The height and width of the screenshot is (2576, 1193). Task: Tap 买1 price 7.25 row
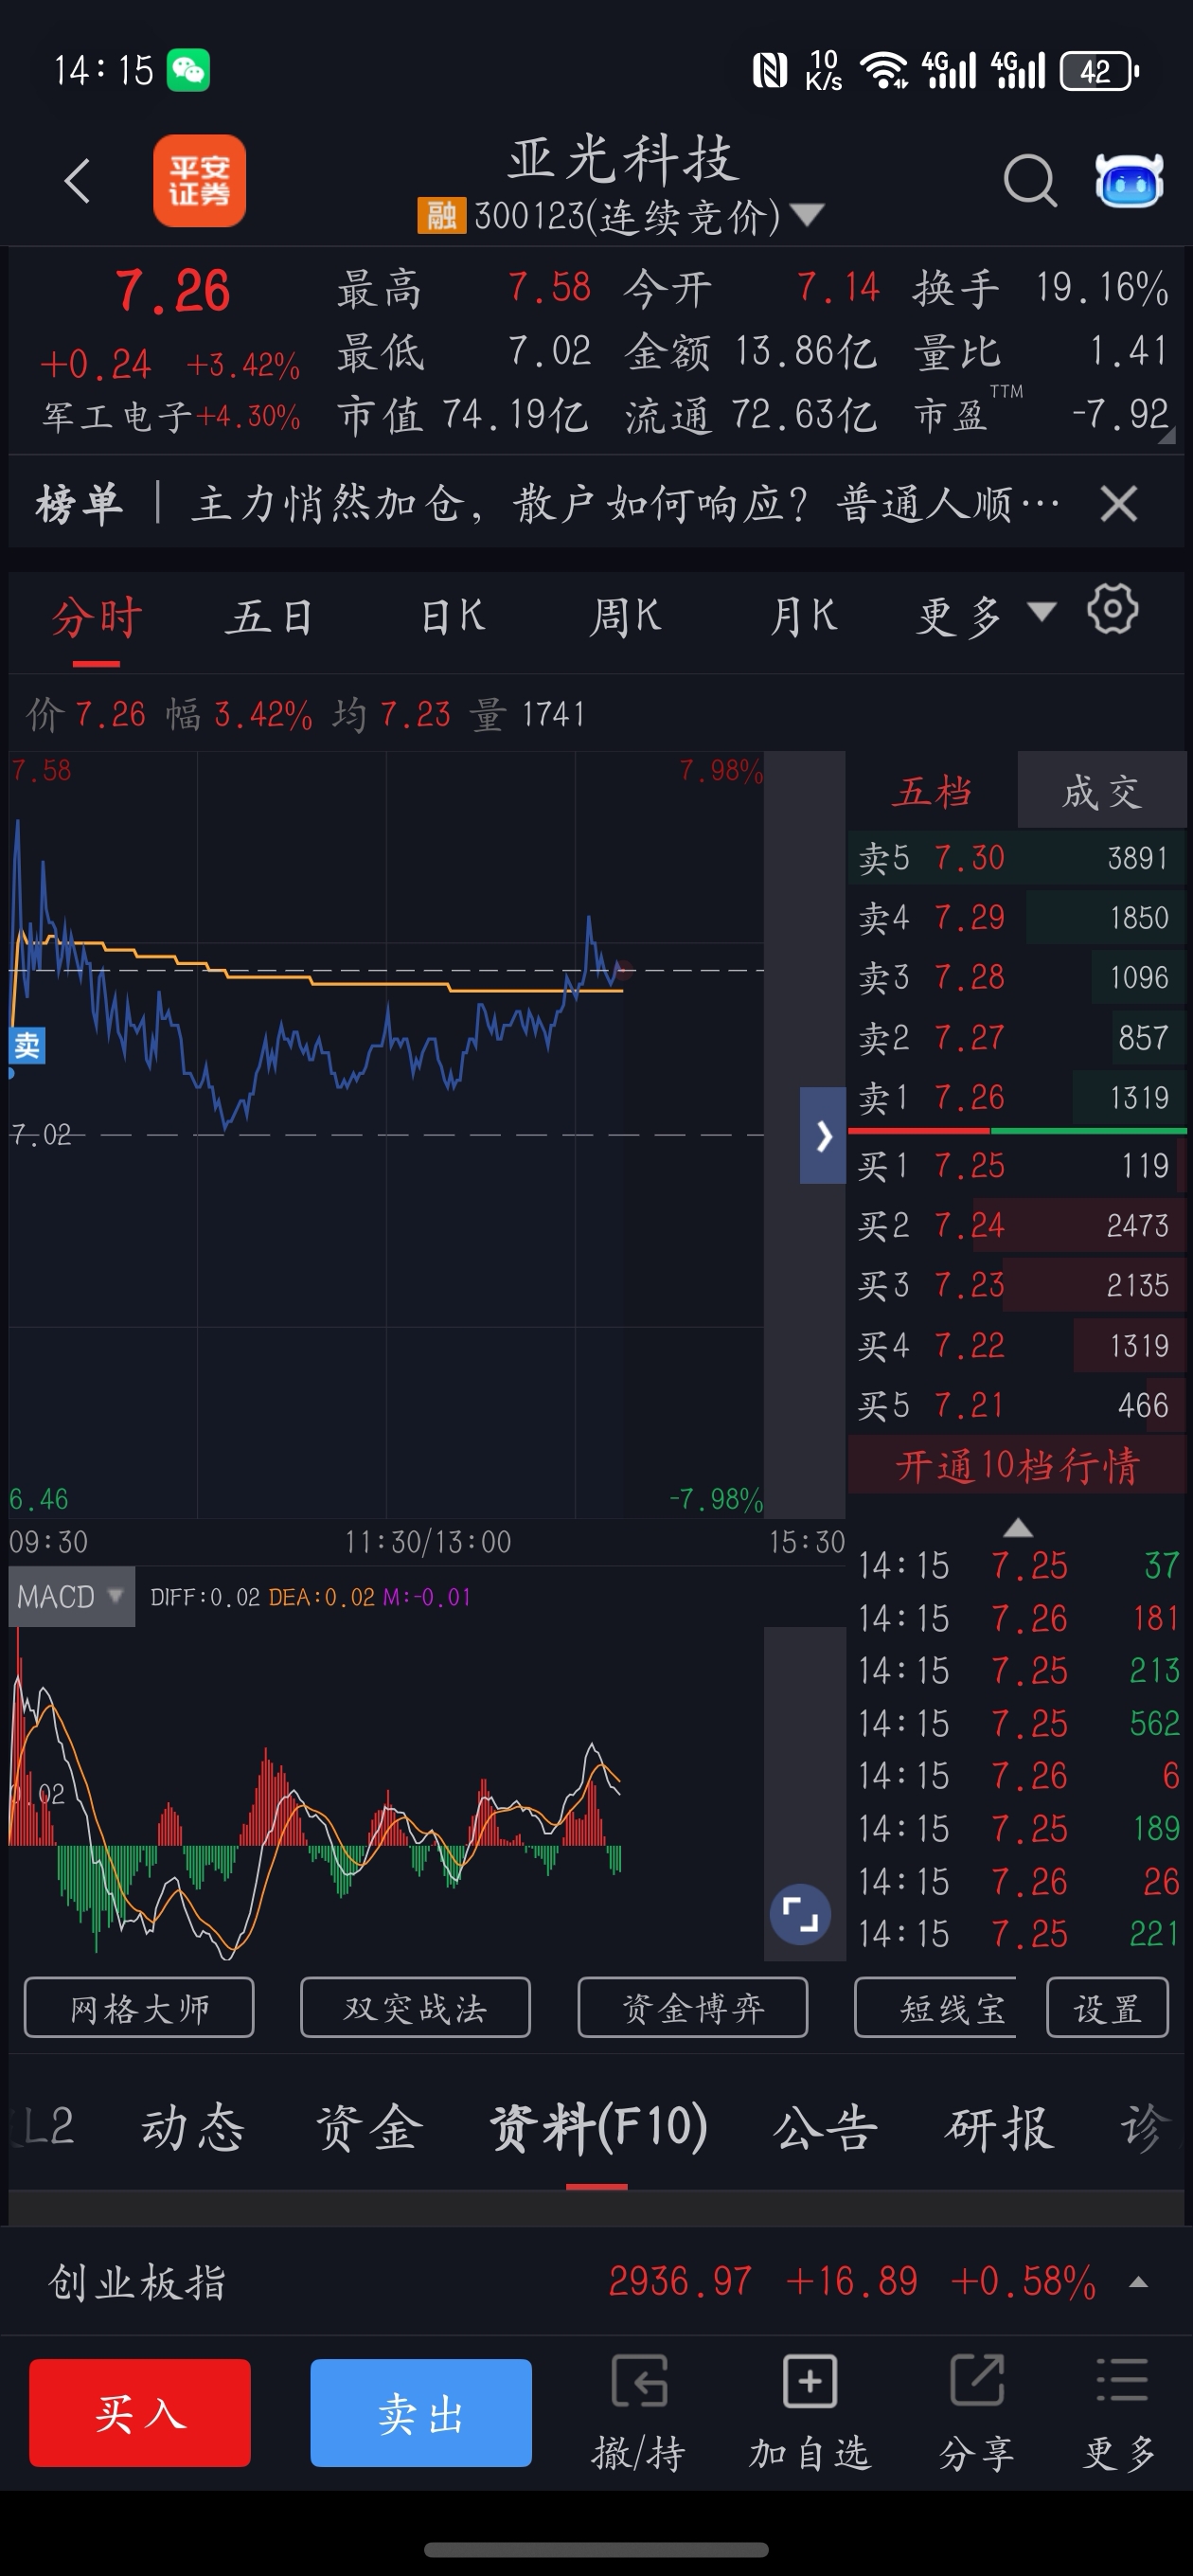(1017, 1165)
